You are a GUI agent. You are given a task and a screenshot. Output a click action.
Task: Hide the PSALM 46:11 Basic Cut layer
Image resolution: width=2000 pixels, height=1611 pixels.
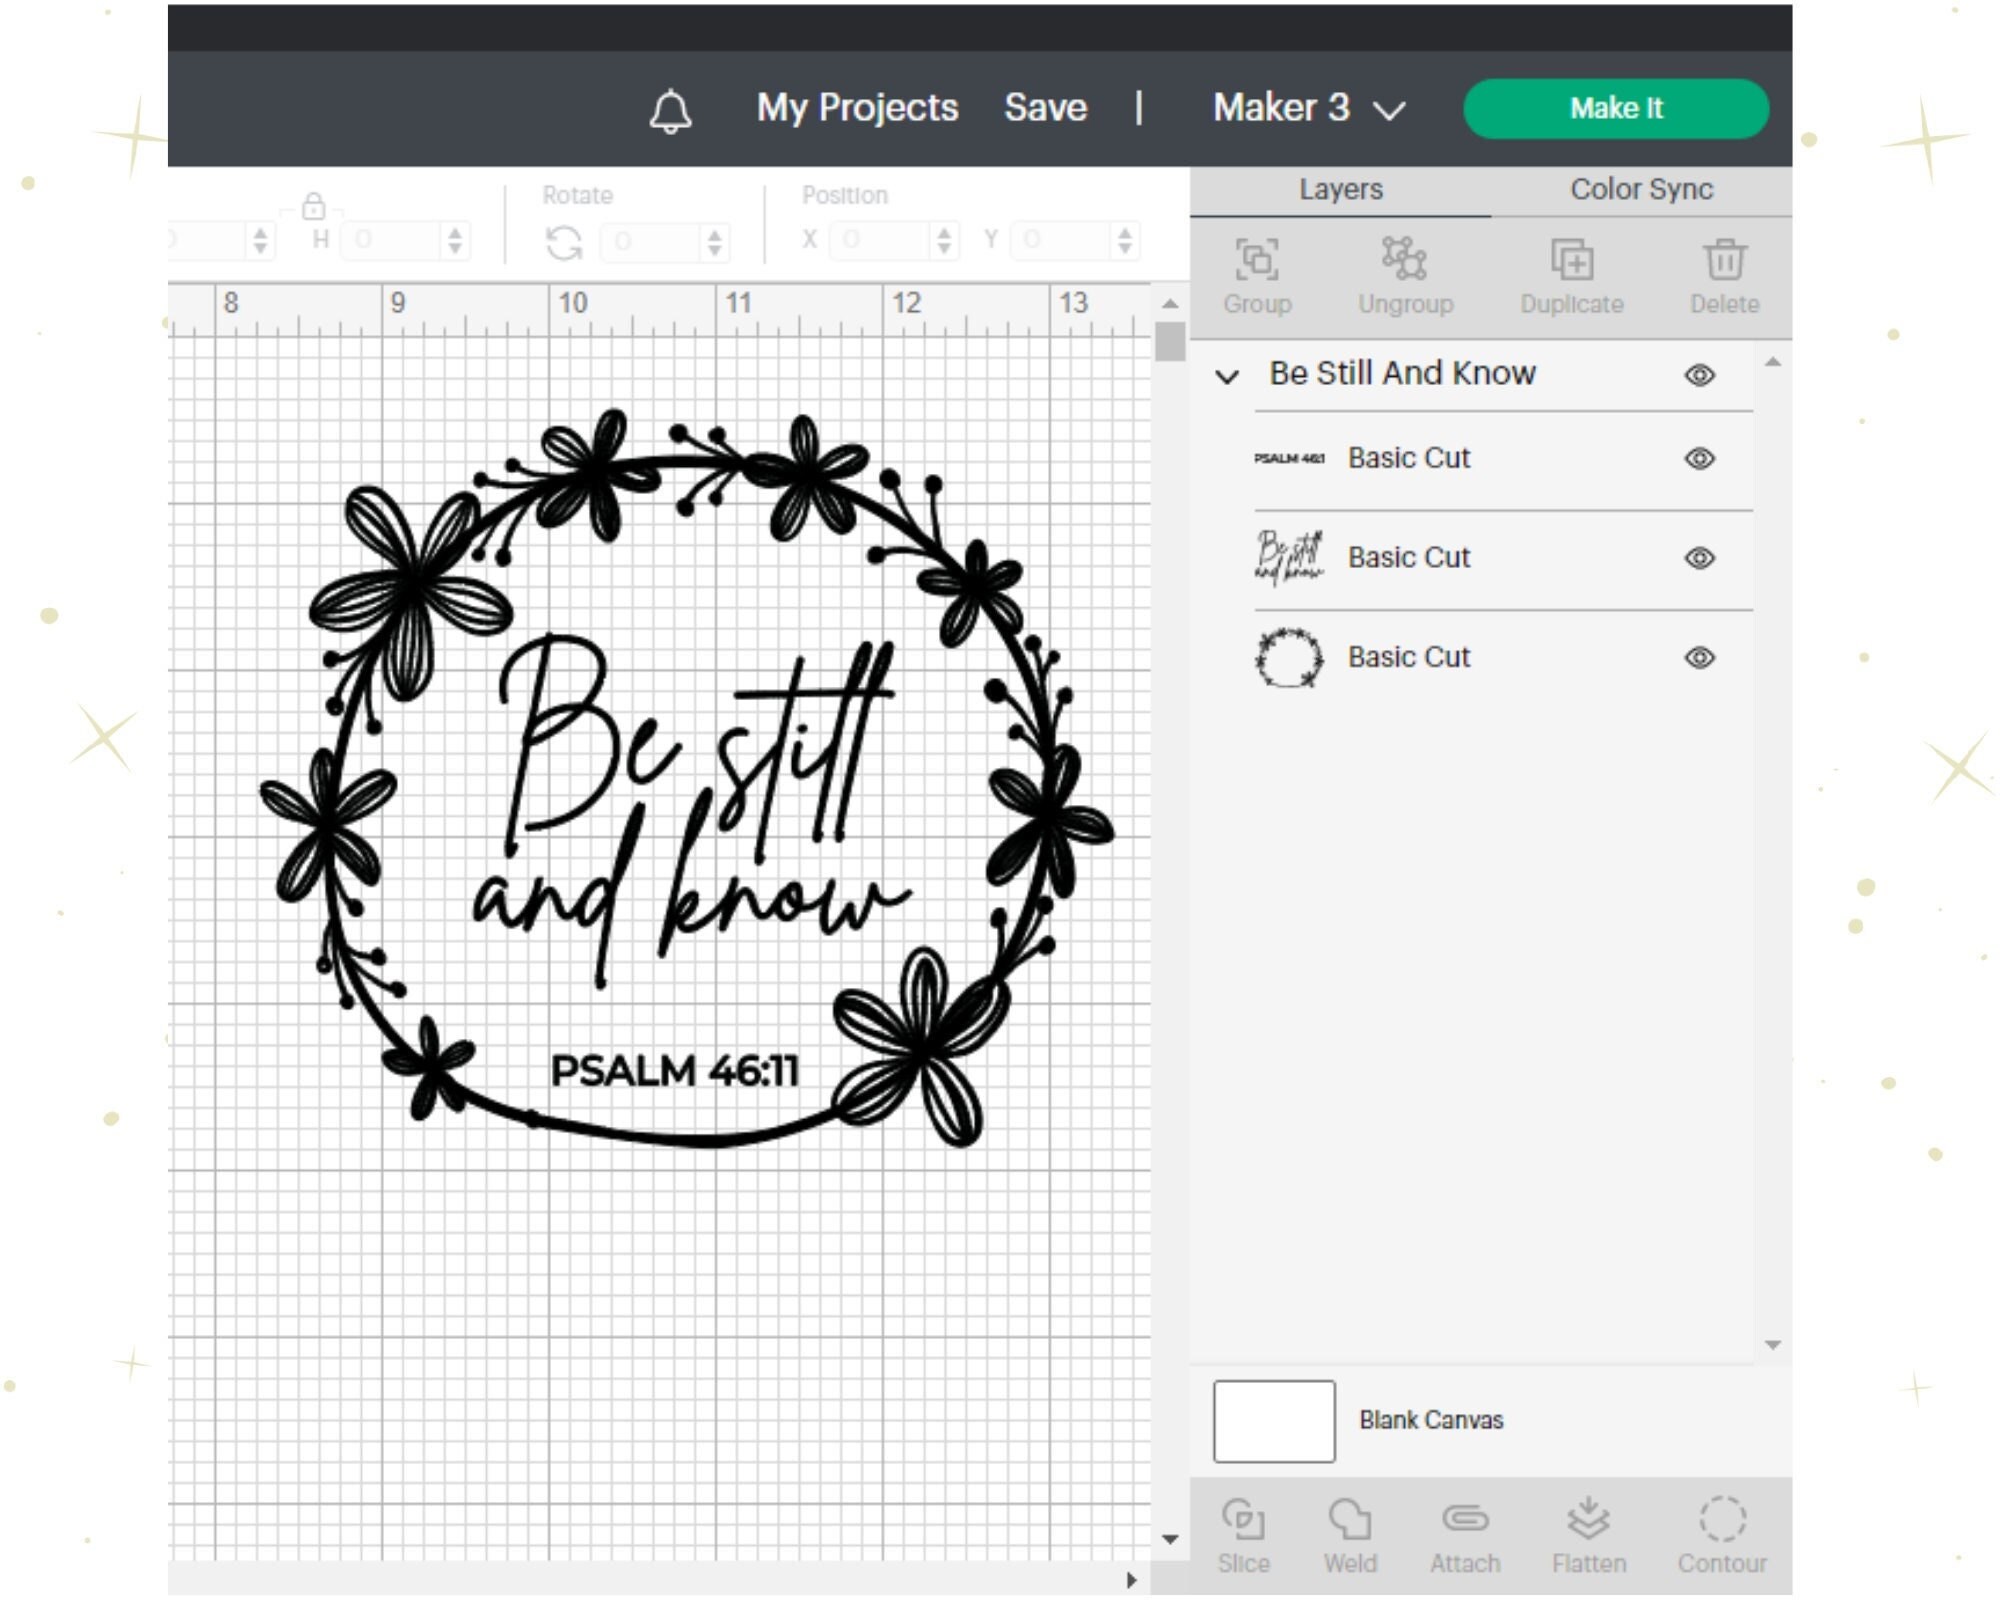click(1700, 458)
